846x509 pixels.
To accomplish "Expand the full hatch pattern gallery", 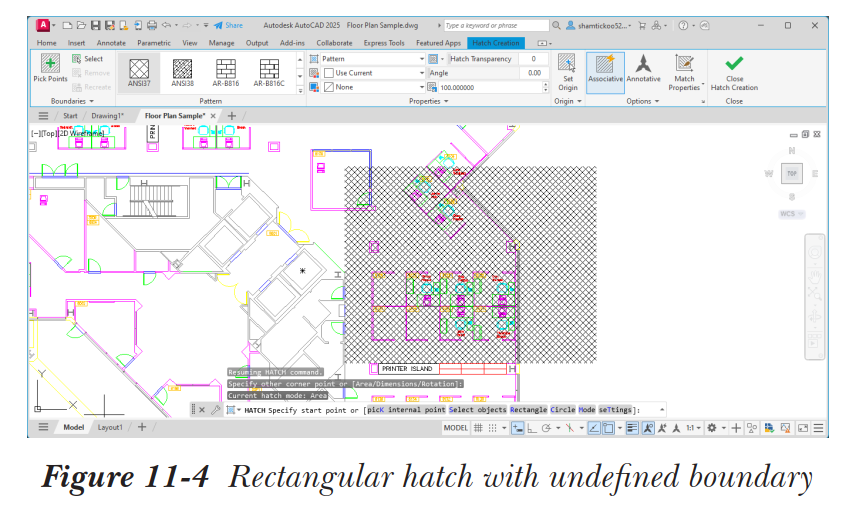I will point(300,91).
